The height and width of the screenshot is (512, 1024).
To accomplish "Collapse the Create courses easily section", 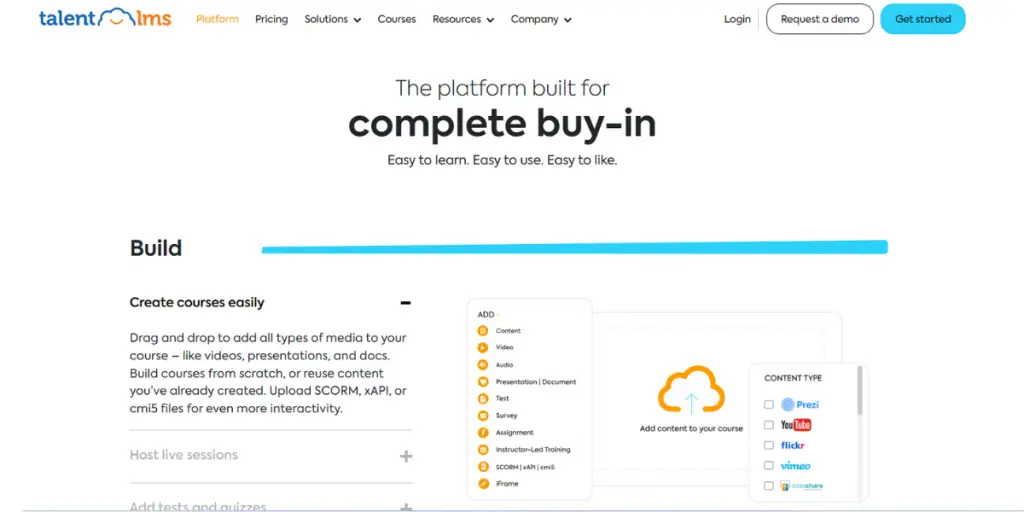I will [x=405, y=303].
